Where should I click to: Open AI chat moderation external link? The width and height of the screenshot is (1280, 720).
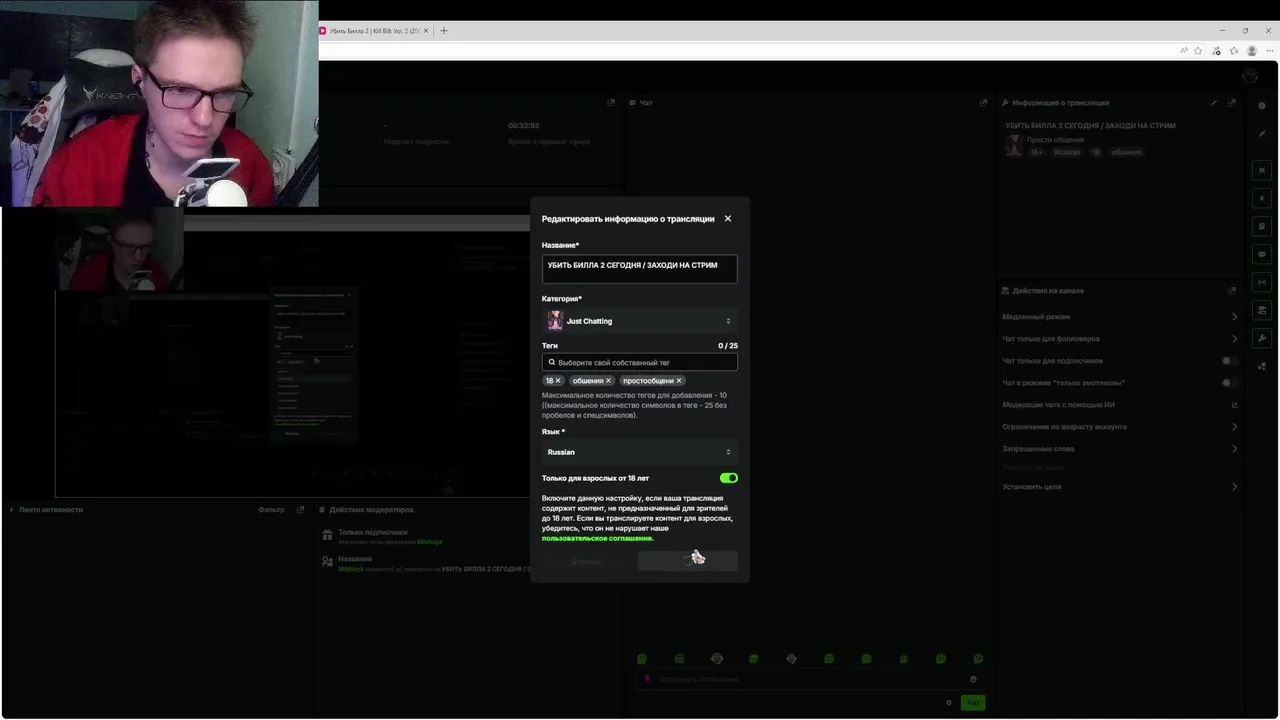[x=1234, y=405]
